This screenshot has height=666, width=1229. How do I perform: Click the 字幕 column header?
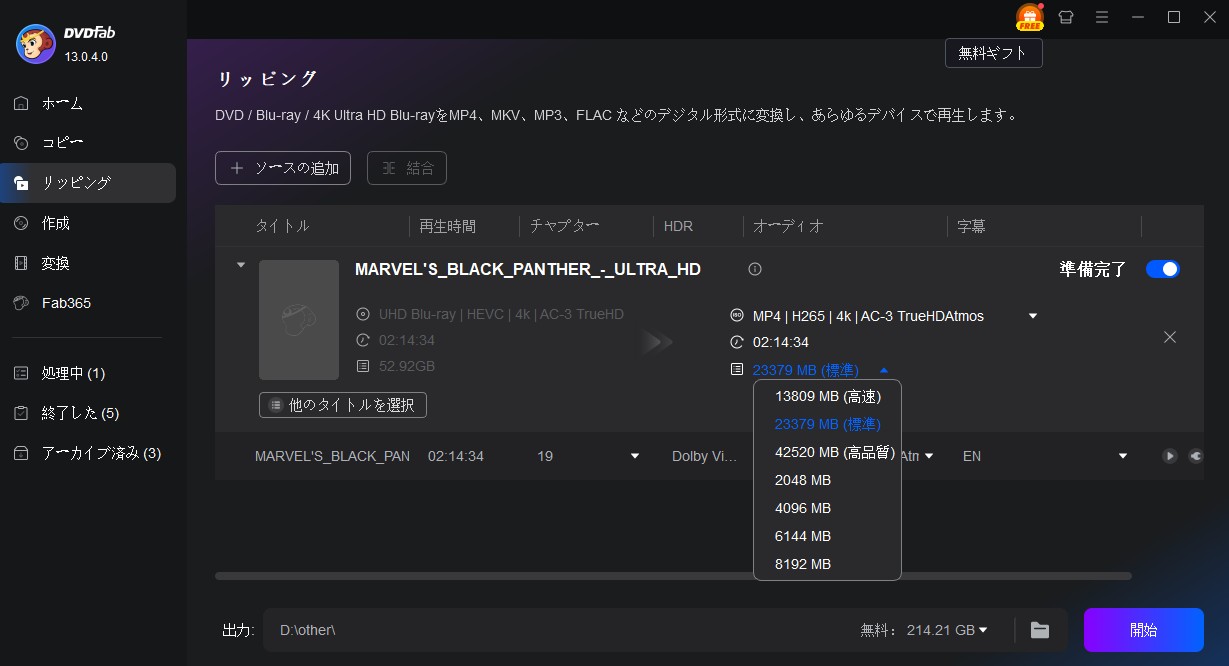point(972,226)
